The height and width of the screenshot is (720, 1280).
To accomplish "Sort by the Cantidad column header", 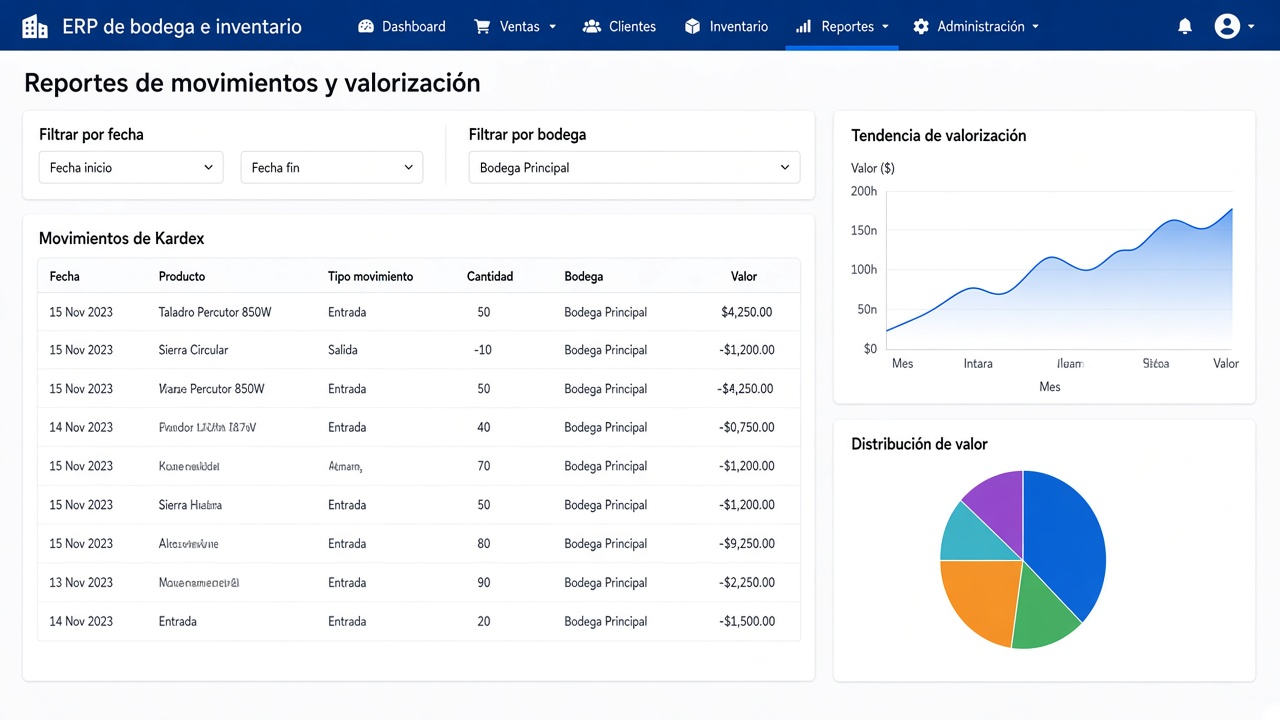I will [x=490, y=276].
